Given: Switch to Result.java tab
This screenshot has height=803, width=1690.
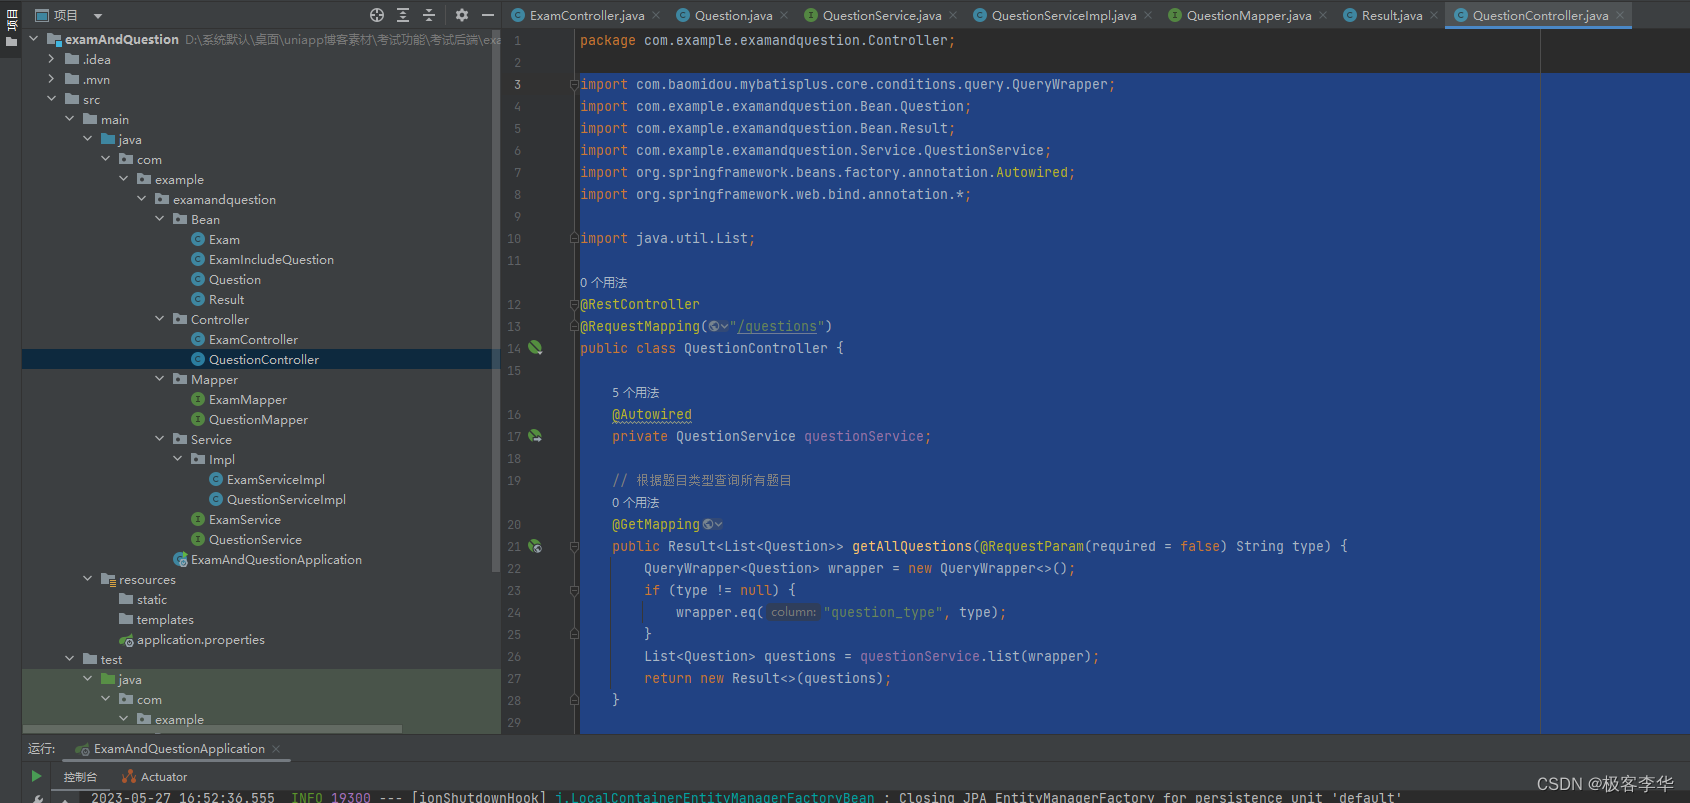Looking at the screenshot, I should (1392, 15).
